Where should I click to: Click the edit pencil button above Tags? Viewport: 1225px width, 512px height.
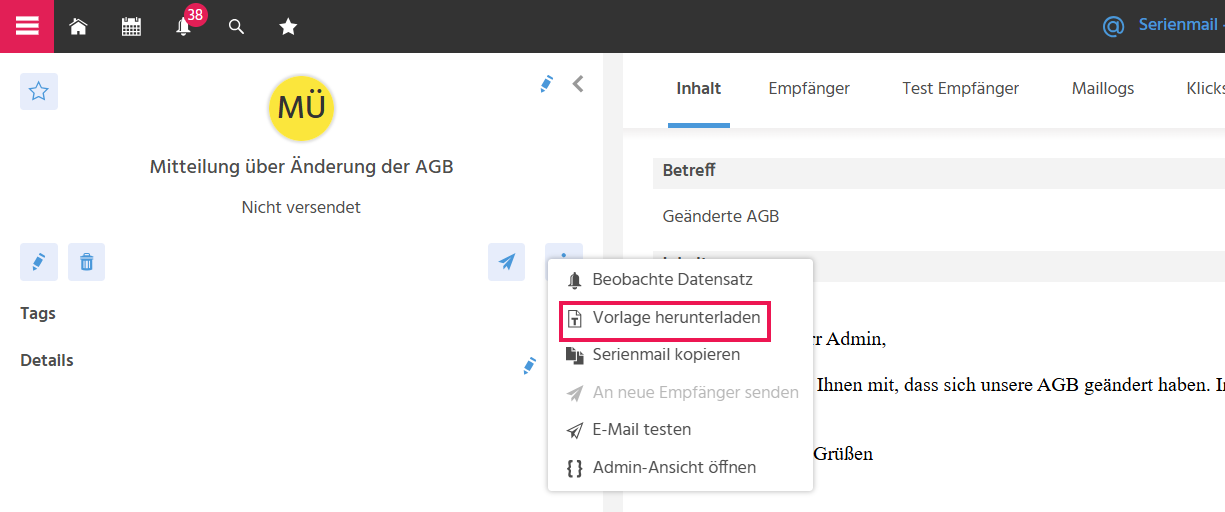[x=39, y=262]
